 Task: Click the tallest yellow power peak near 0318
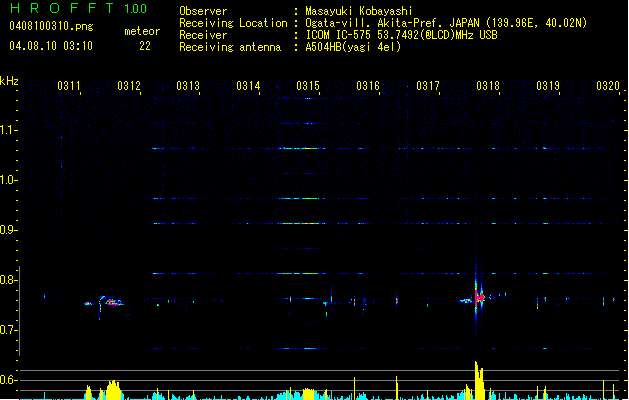point(479,380)
